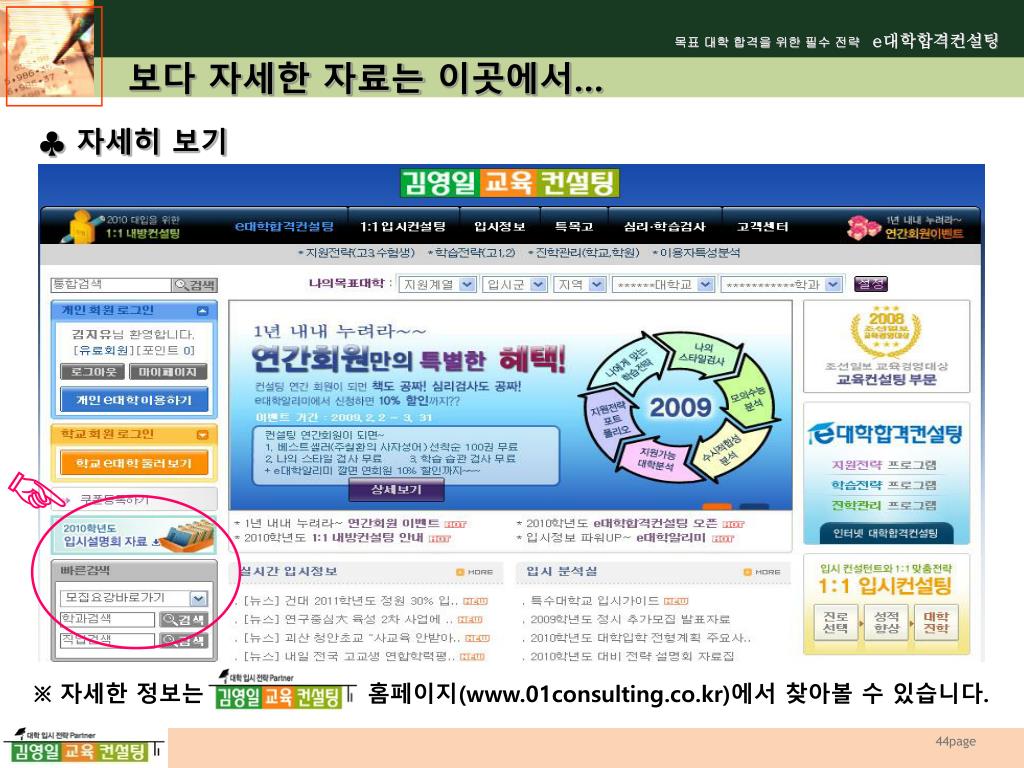
Task: Select the dark blue banner slide indicator
Action: click(754, 507)
